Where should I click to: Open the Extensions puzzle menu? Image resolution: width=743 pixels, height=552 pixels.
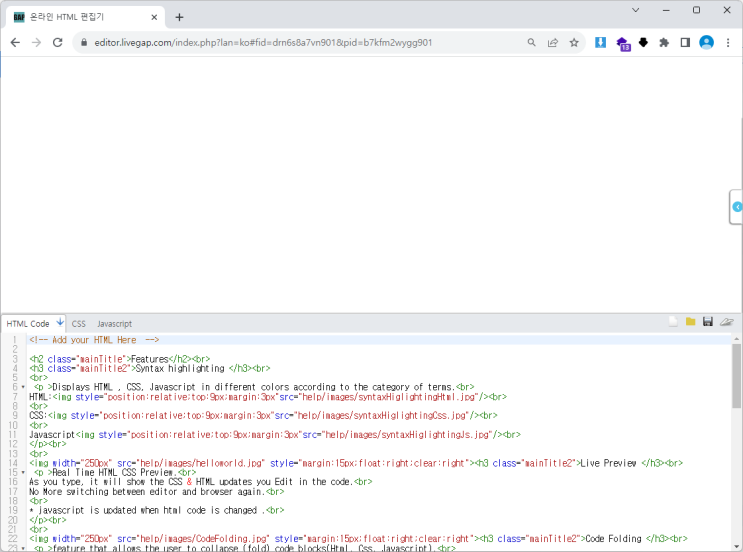664,43
